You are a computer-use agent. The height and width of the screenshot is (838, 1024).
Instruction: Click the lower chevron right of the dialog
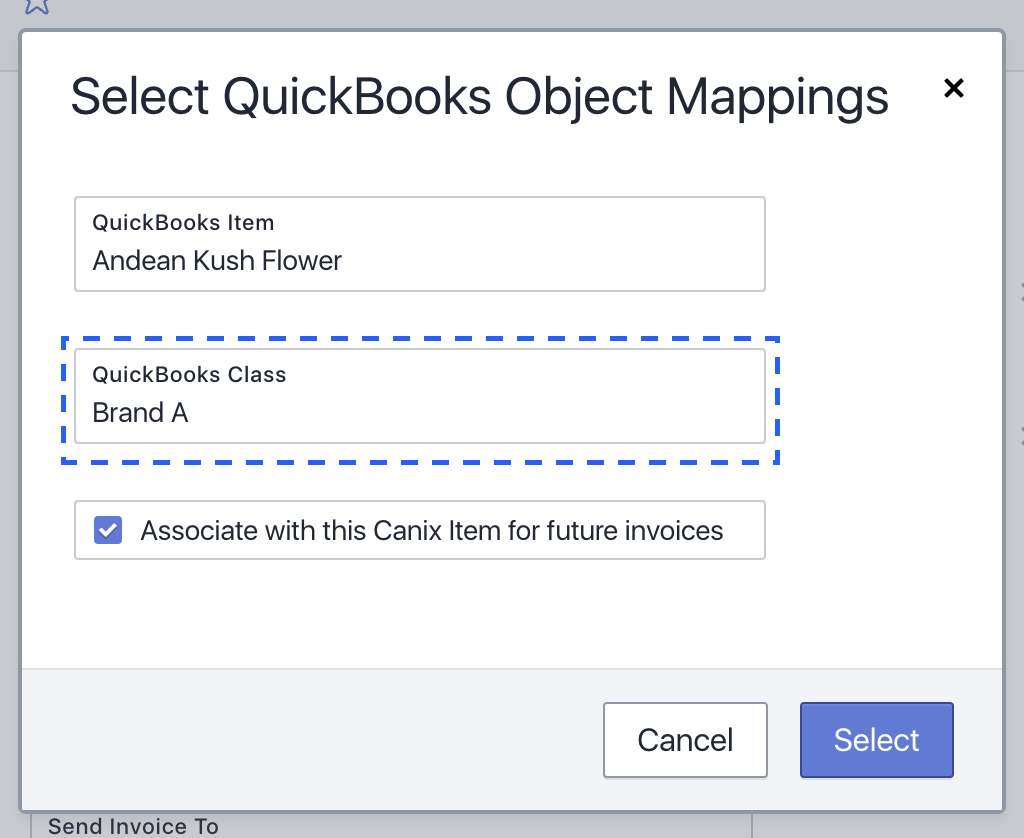(x=1020, y=436)
